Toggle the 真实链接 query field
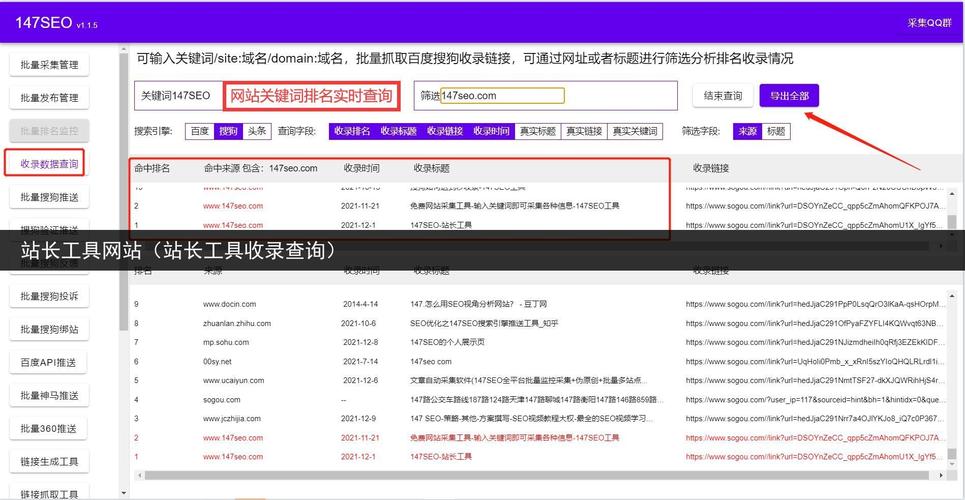 coord(584,131)
